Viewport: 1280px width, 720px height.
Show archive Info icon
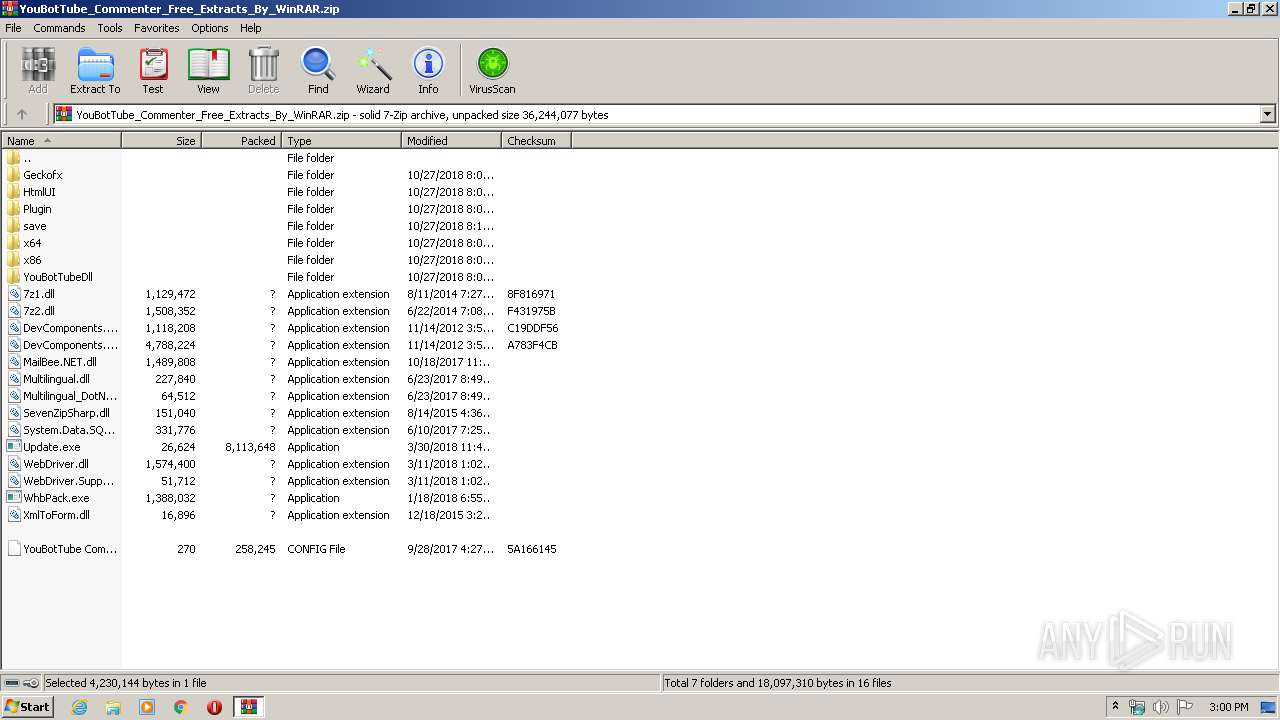(428, 71)
